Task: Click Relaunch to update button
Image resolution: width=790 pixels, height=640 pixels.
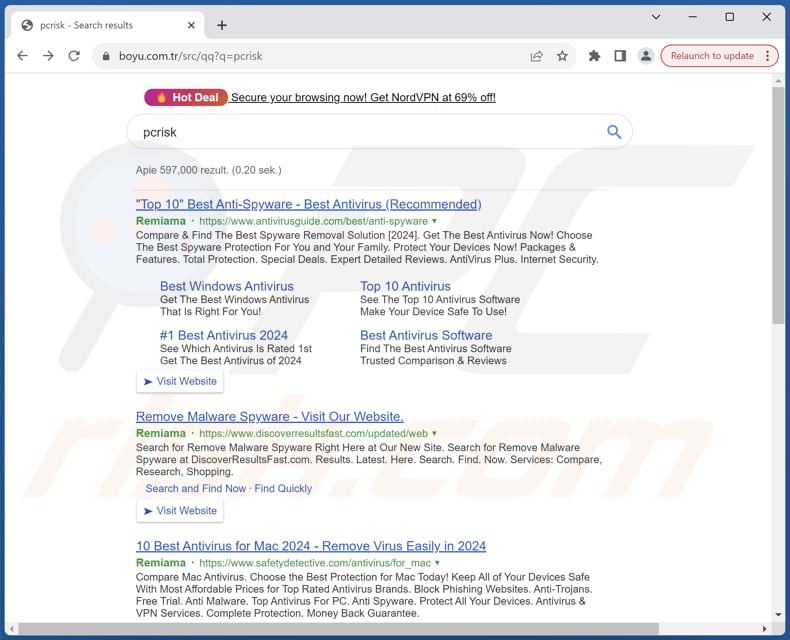Action: coord(711,56)
